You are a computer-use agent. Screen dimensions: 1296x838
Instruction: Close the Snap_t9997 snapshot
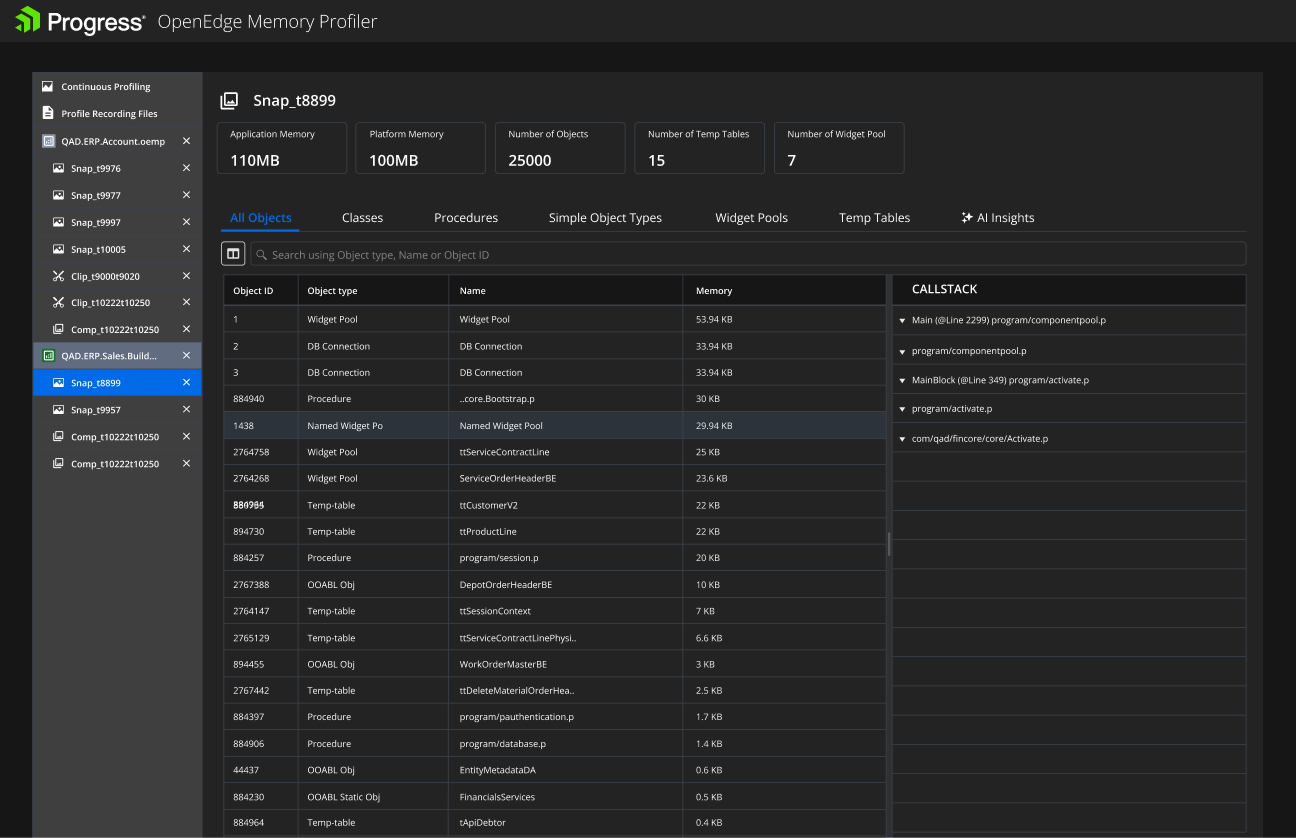[x=186, y=222]
